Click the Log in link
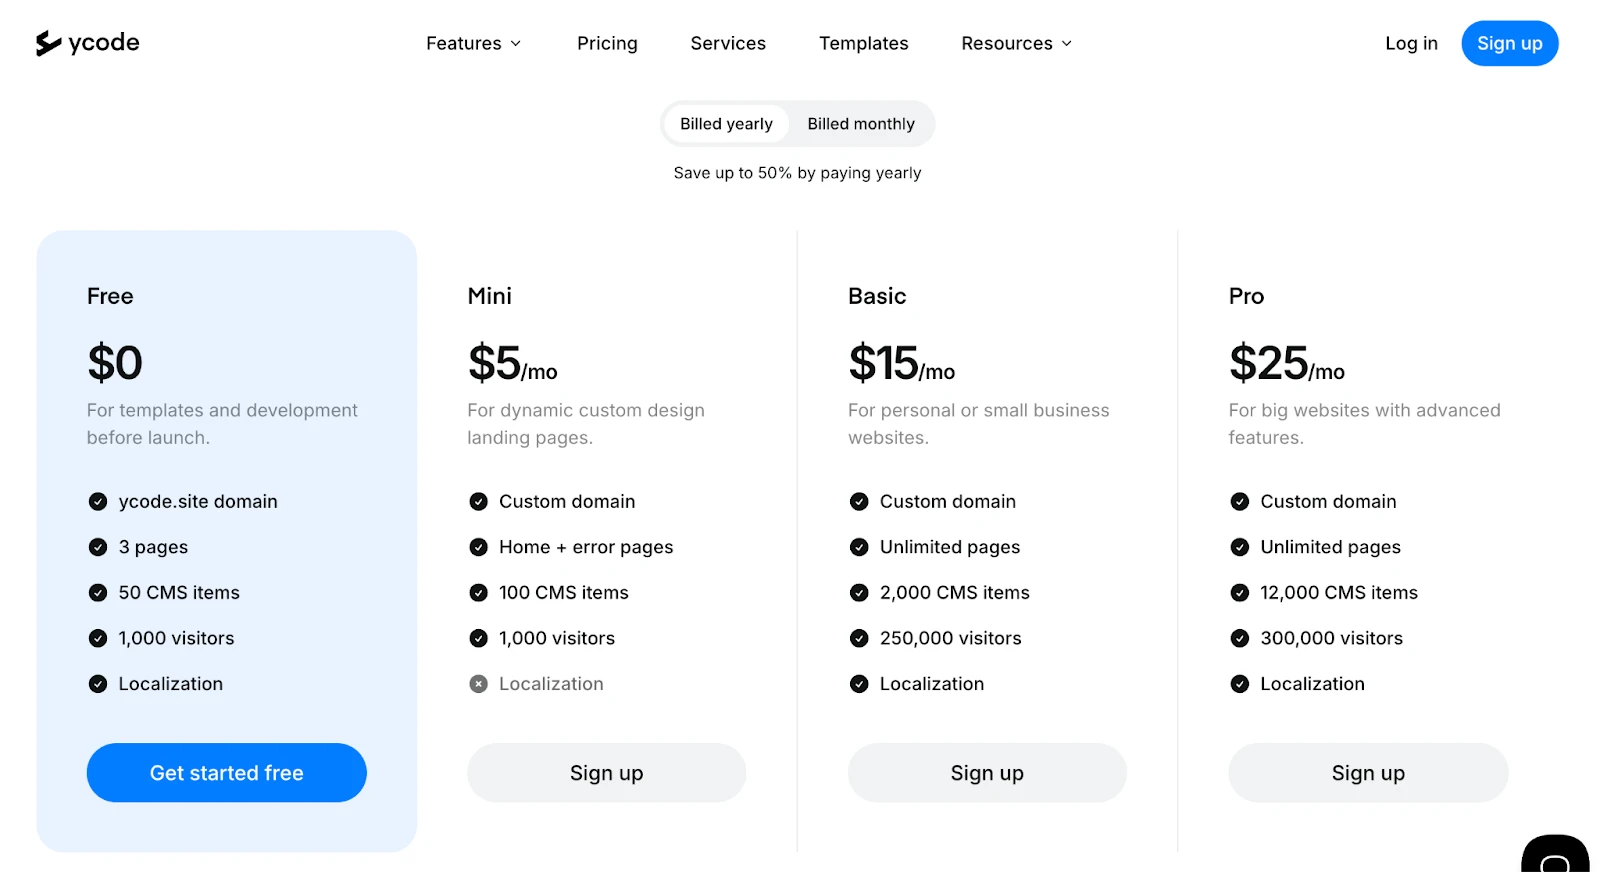Image resolution: width=1600 pixels, height=872 pixels. pyautogui.click(x=1411, y=44)
